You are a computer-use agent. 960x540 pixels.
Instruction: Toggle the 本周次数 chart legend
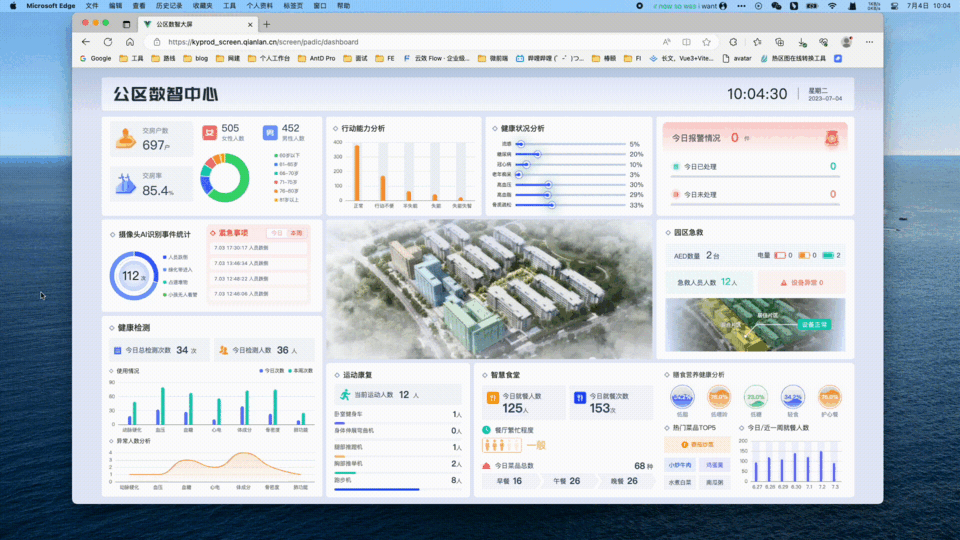click(301, 370)
